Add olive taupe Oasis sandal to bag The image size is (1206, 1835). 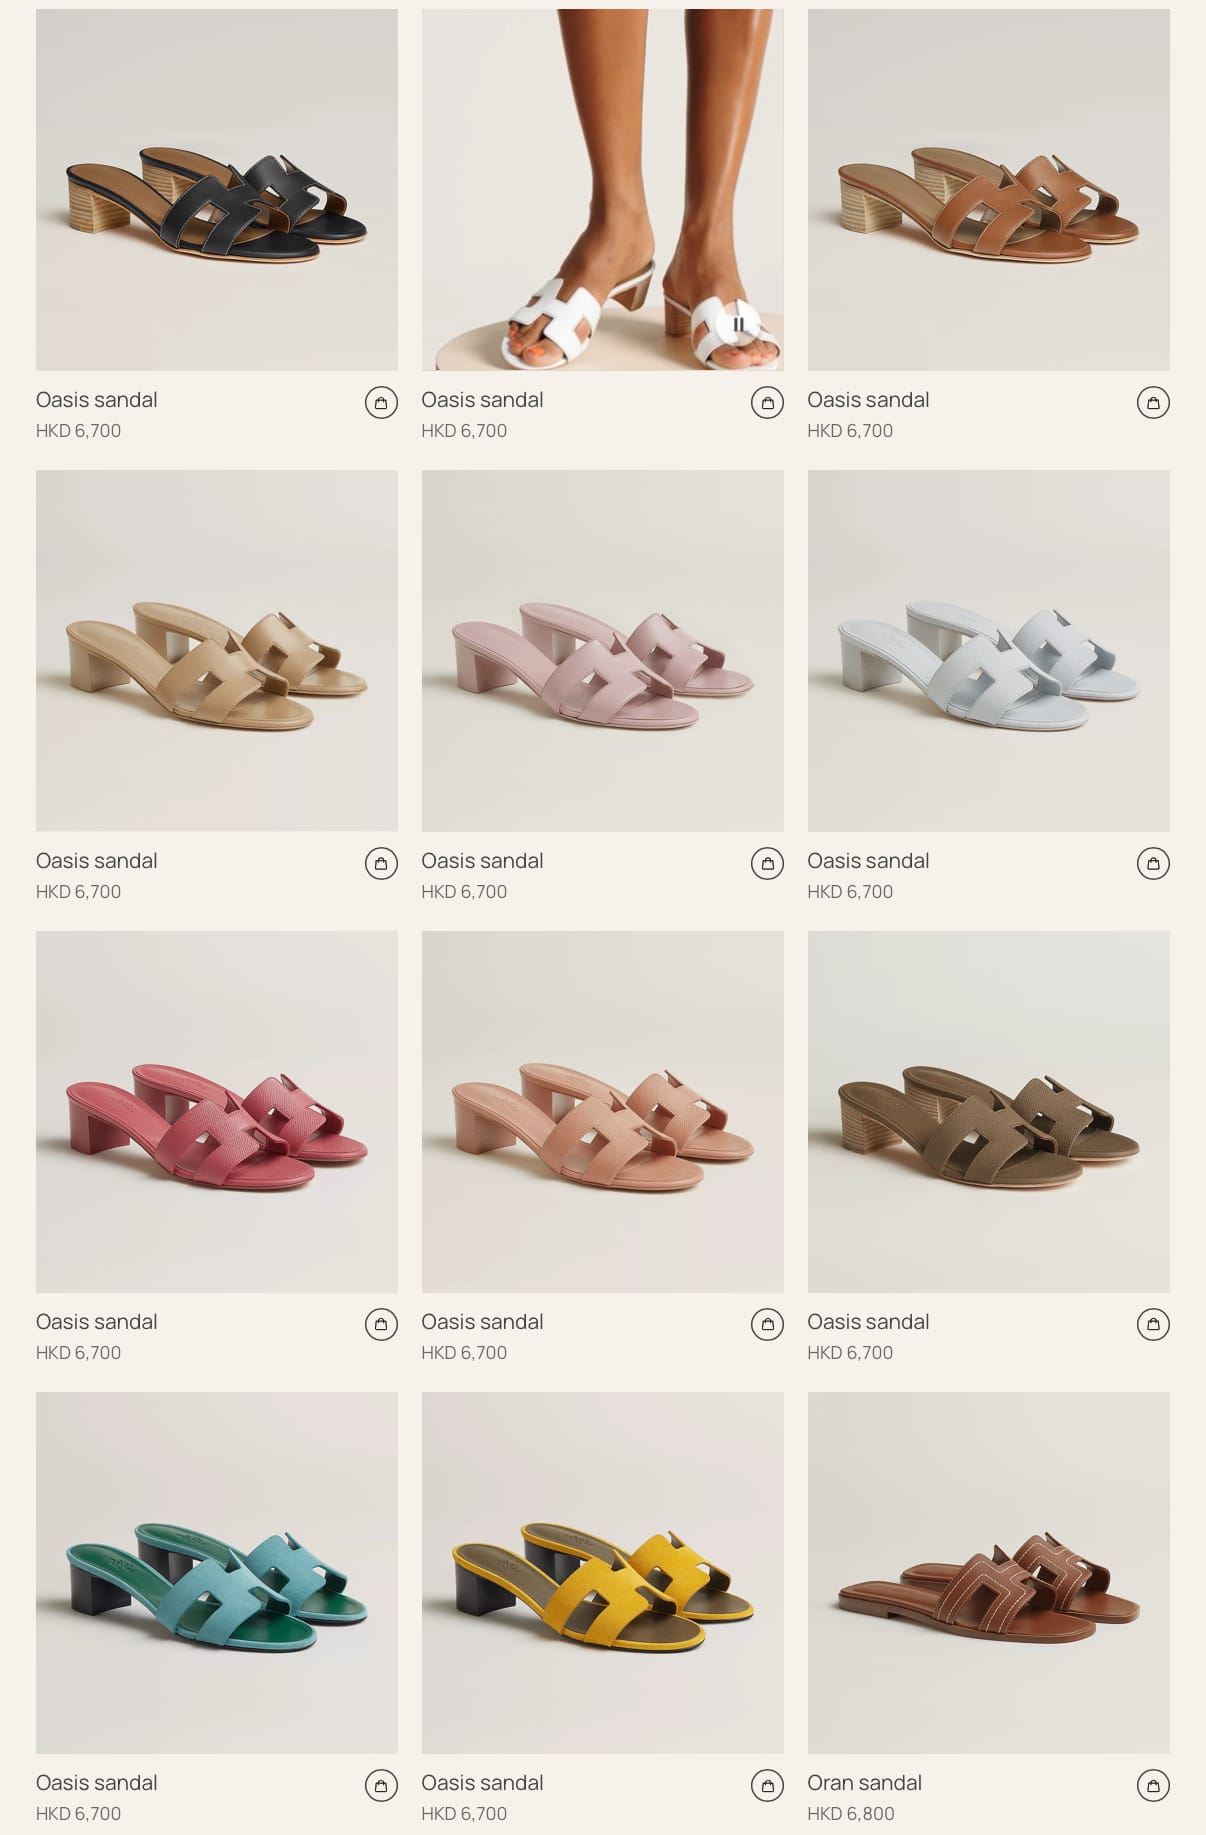[x=1153, y=1325]
